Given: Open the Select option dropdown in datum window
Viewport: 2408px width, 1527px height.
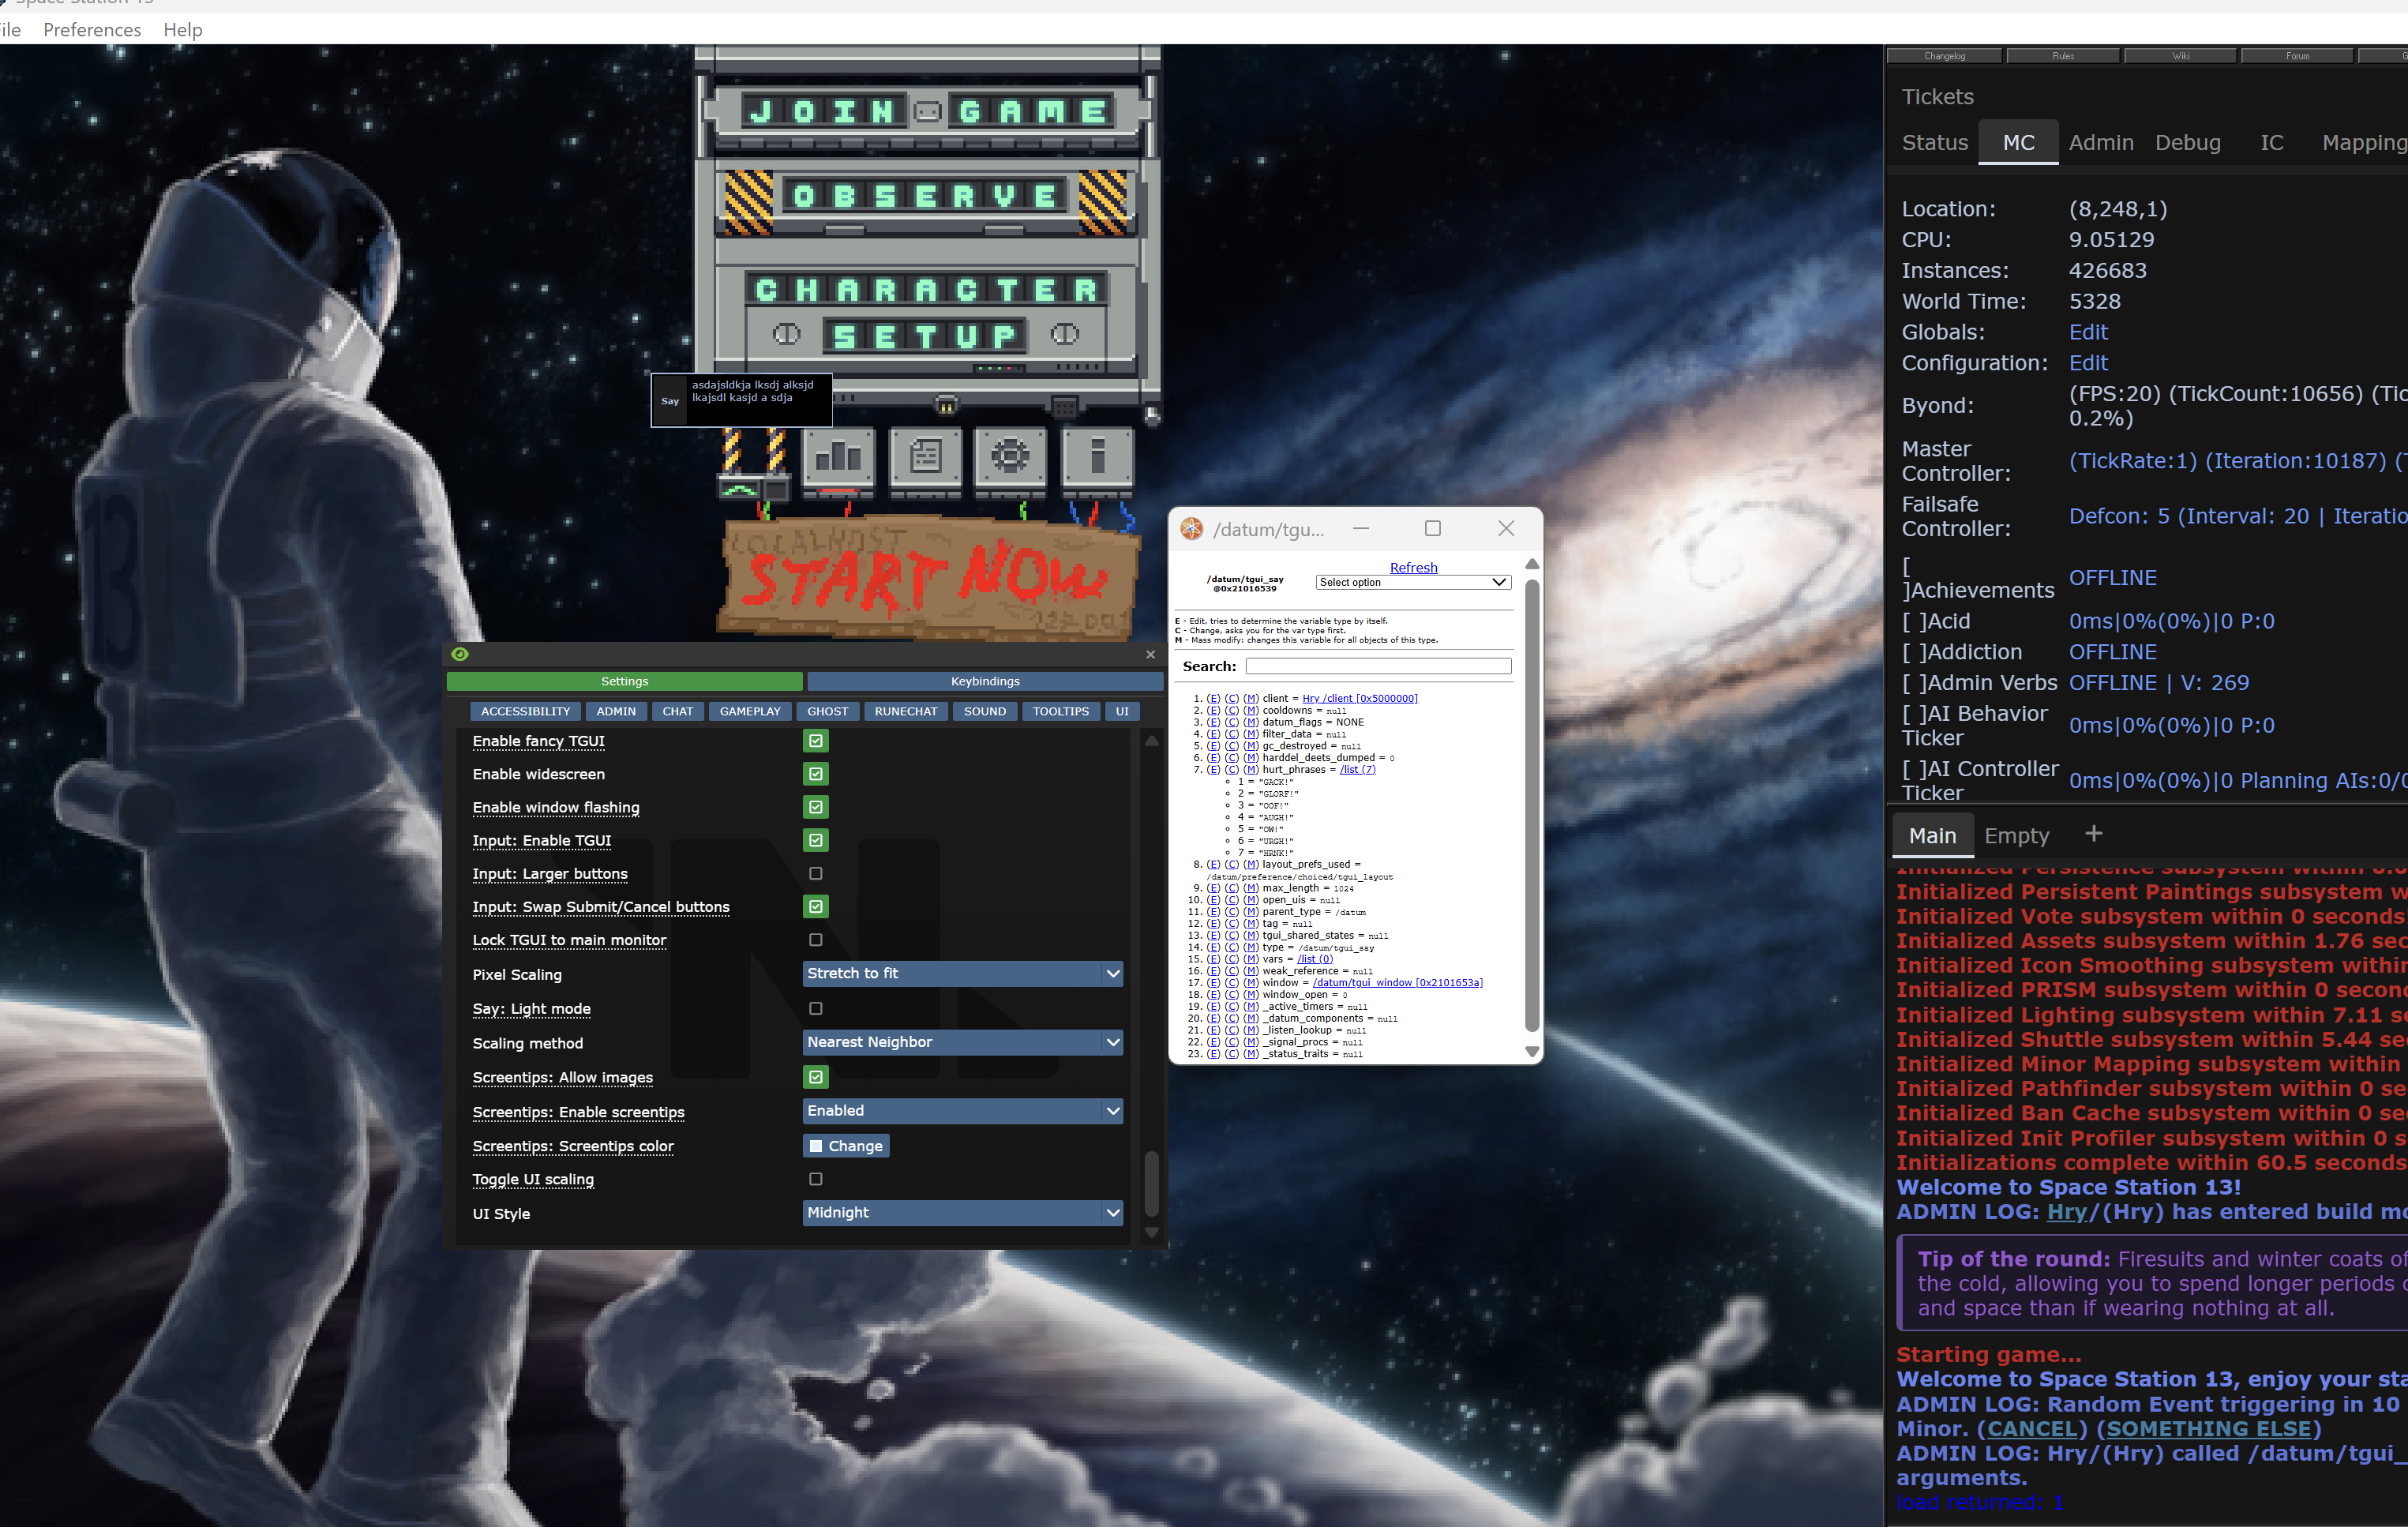Looking at the screenshot, I should [x=1412, y=582].
